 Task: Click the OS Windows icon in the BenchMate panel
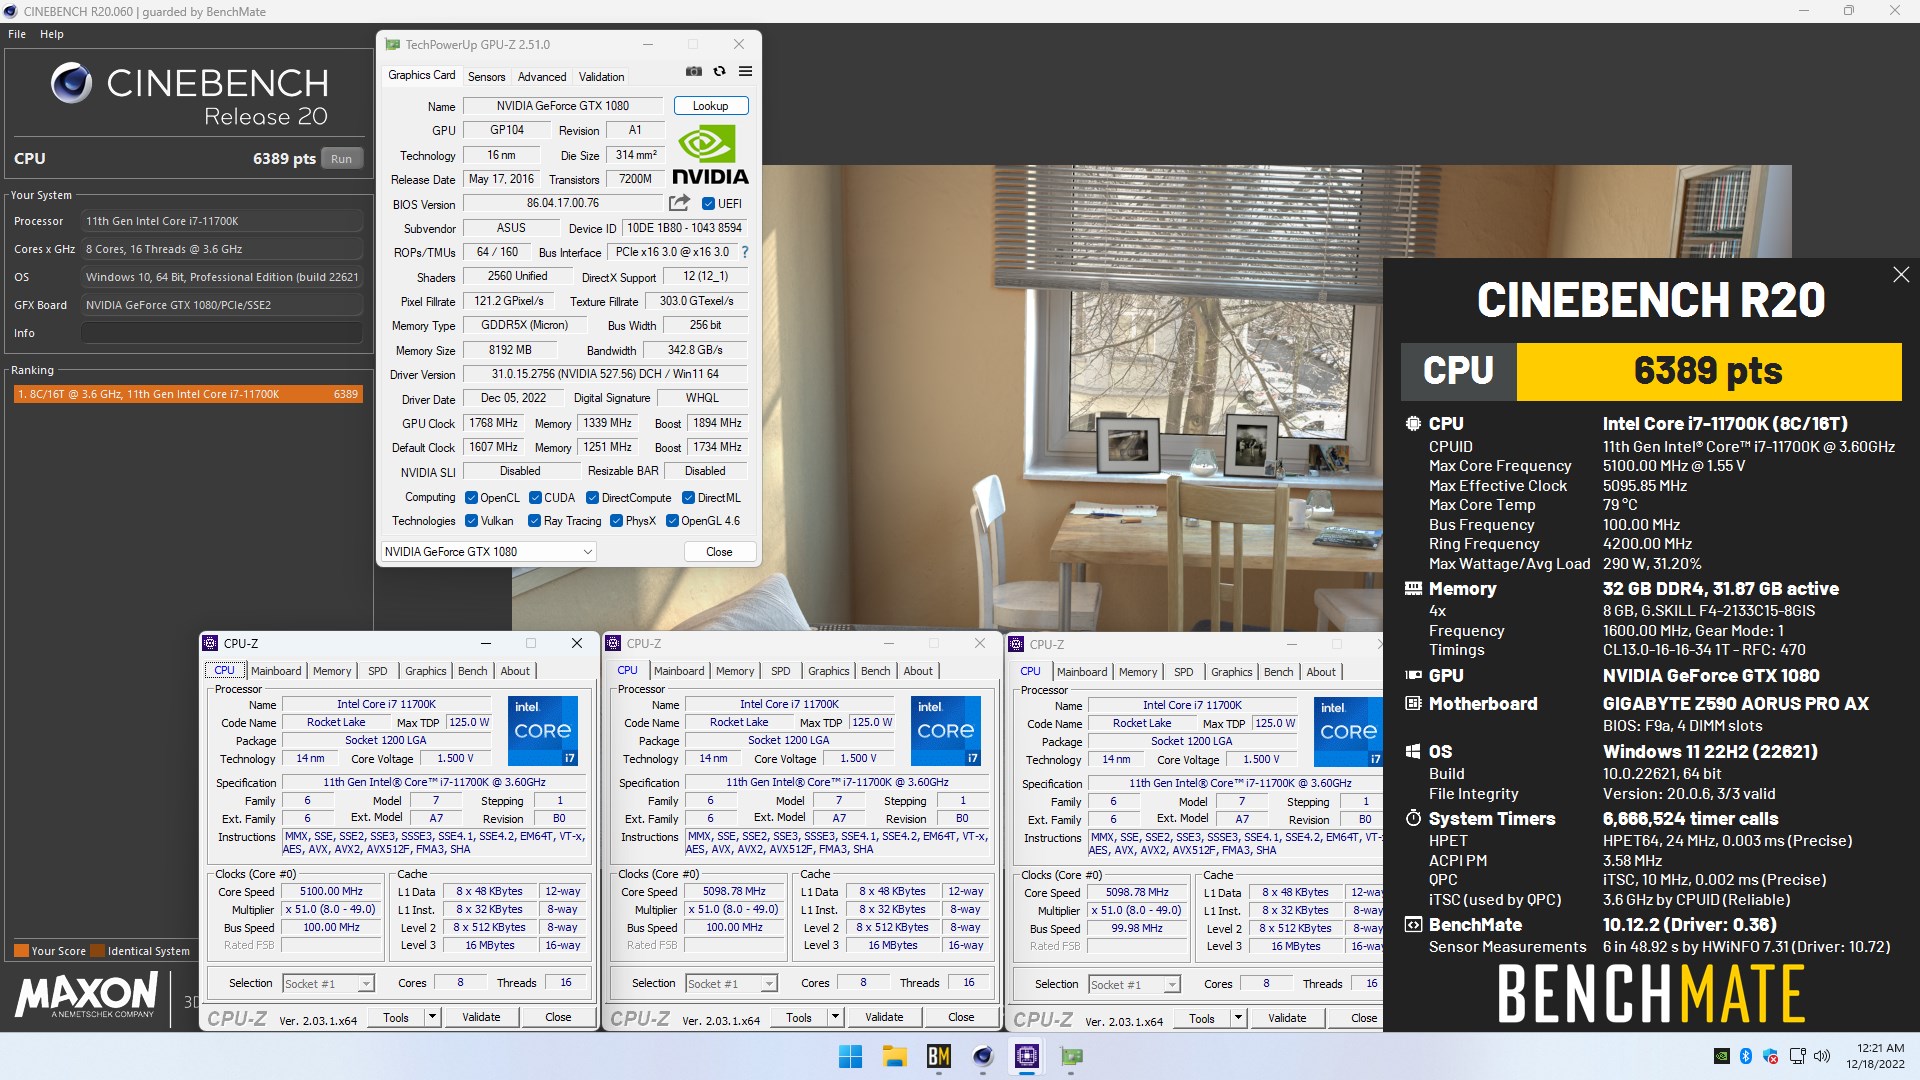(x=1413, y=752)
